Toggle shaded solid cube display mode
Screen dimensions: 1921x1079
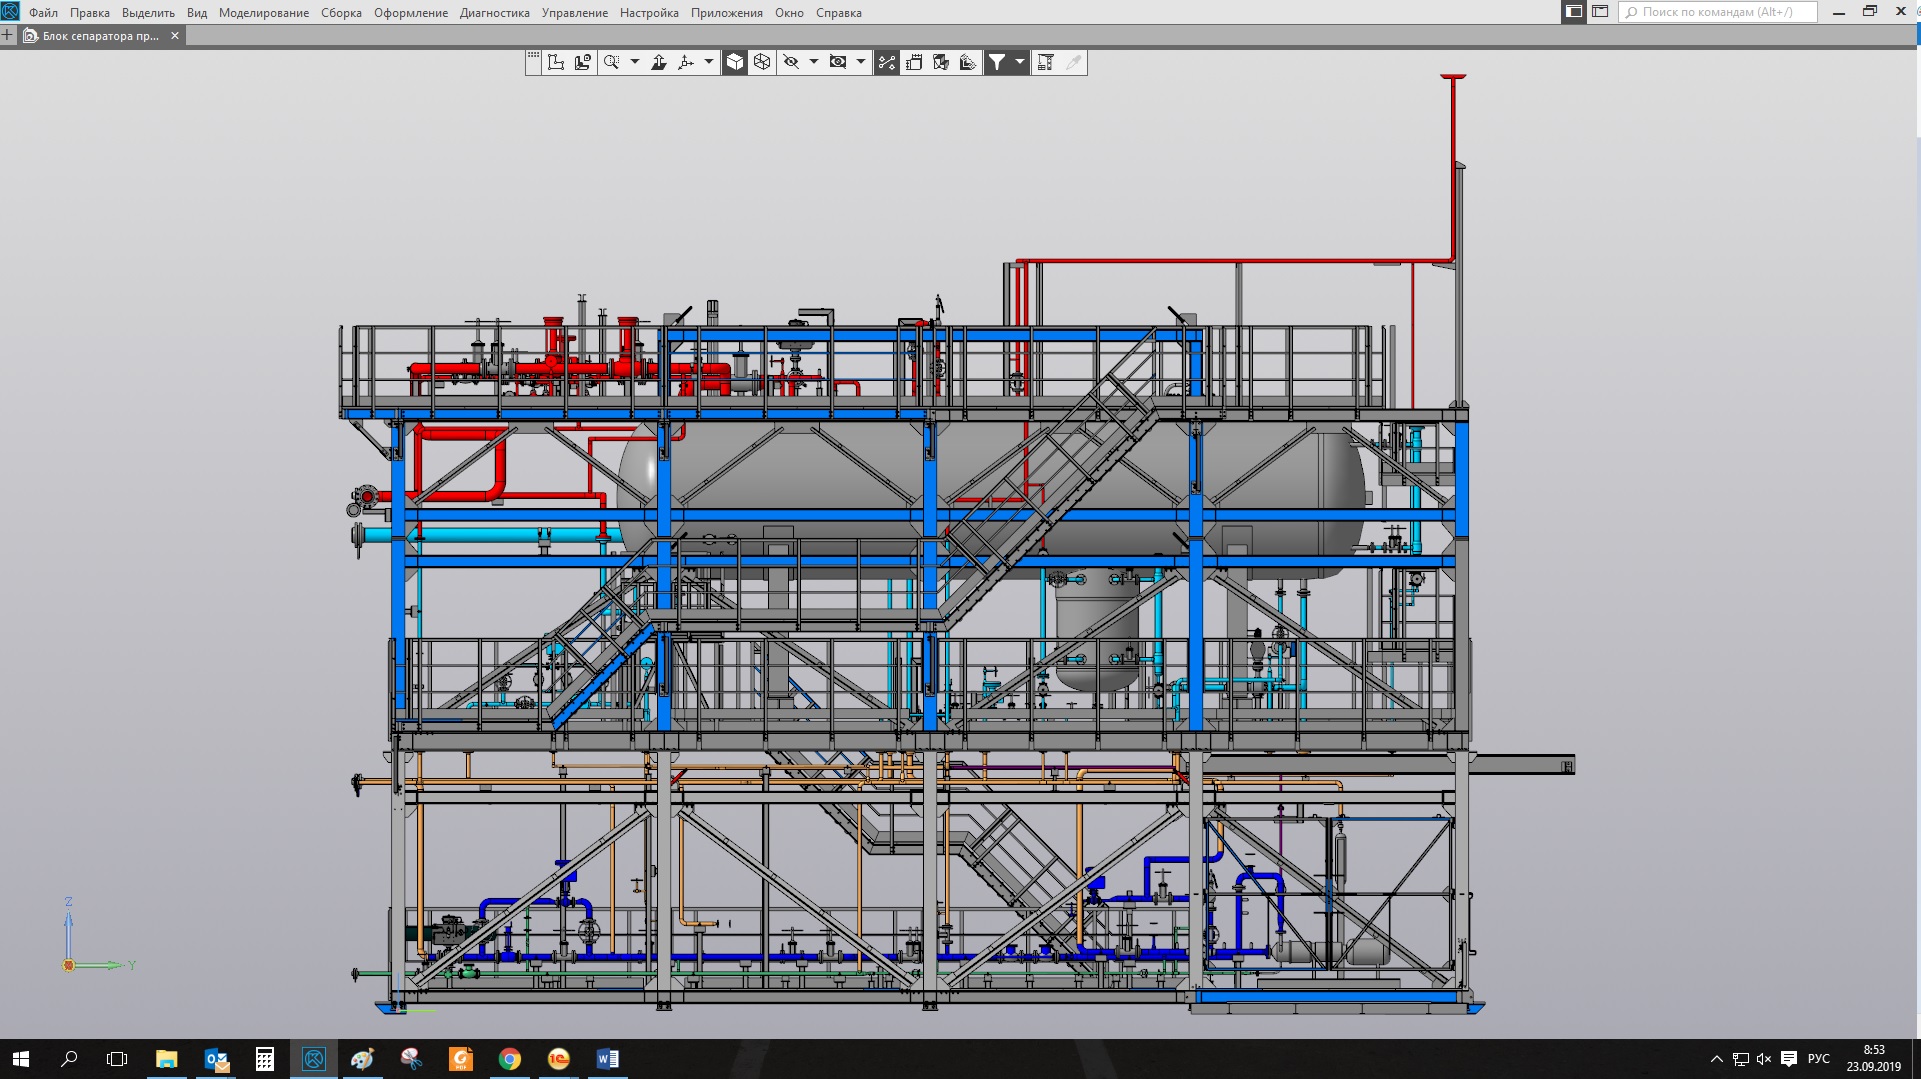click(735, 62)
